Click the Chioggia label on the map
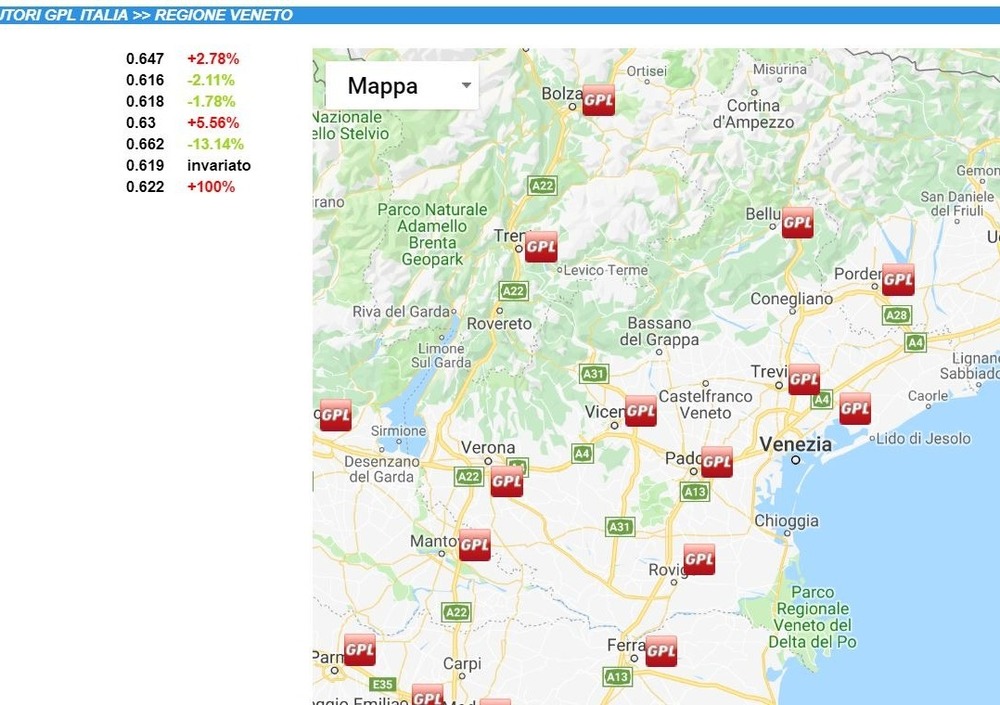This screenshot has width=1000, height=705. click(x=786, y=521)
